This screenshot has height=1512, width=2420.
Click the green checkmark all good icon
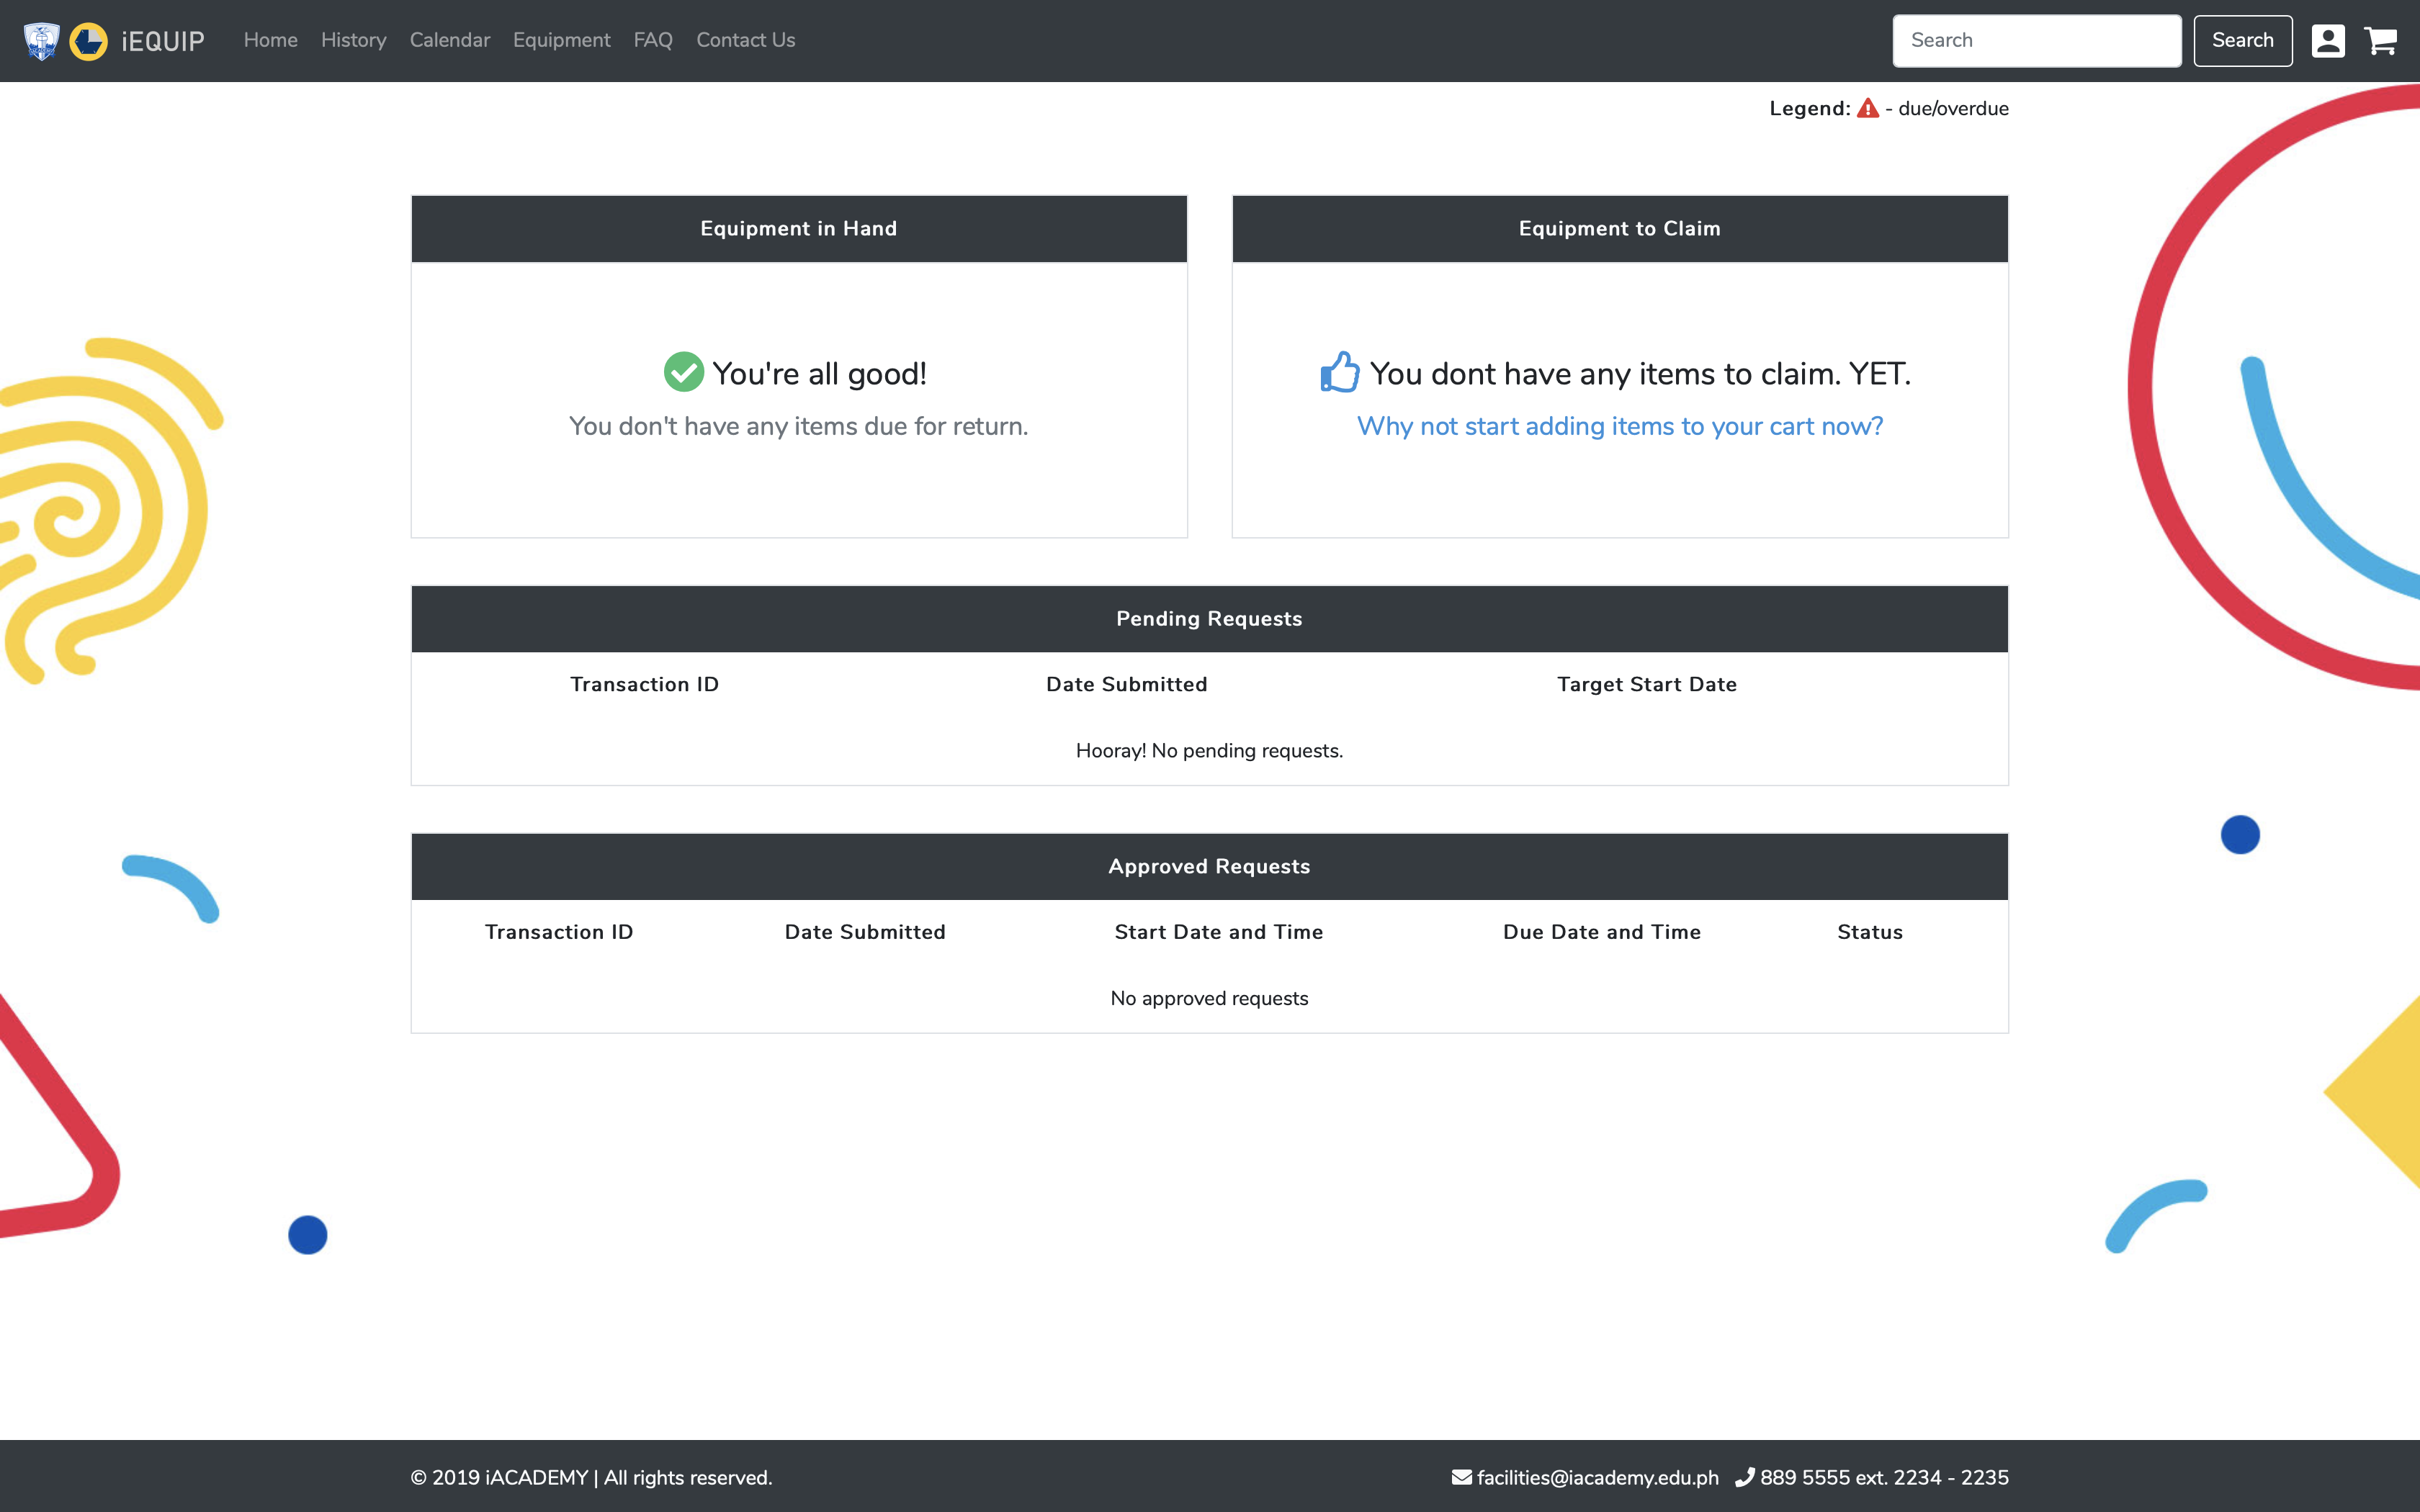tap(684, 372)
